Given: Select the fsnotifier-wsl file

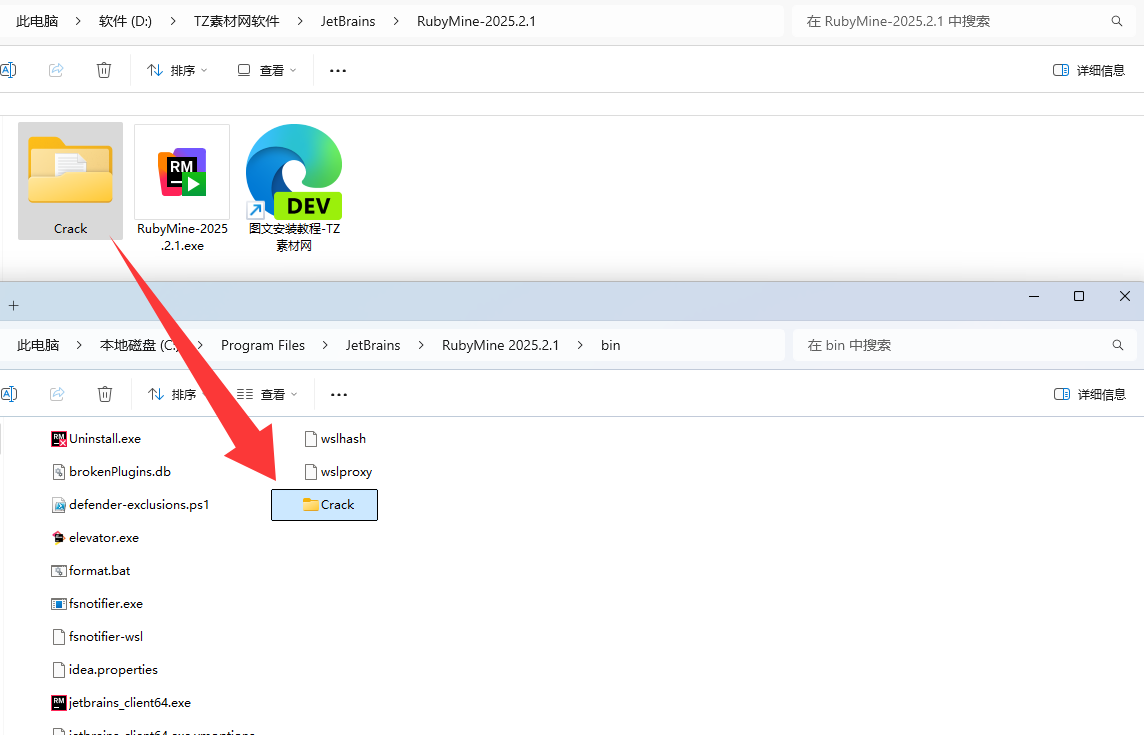Looking at the screenshot, I should coord(98,636).
